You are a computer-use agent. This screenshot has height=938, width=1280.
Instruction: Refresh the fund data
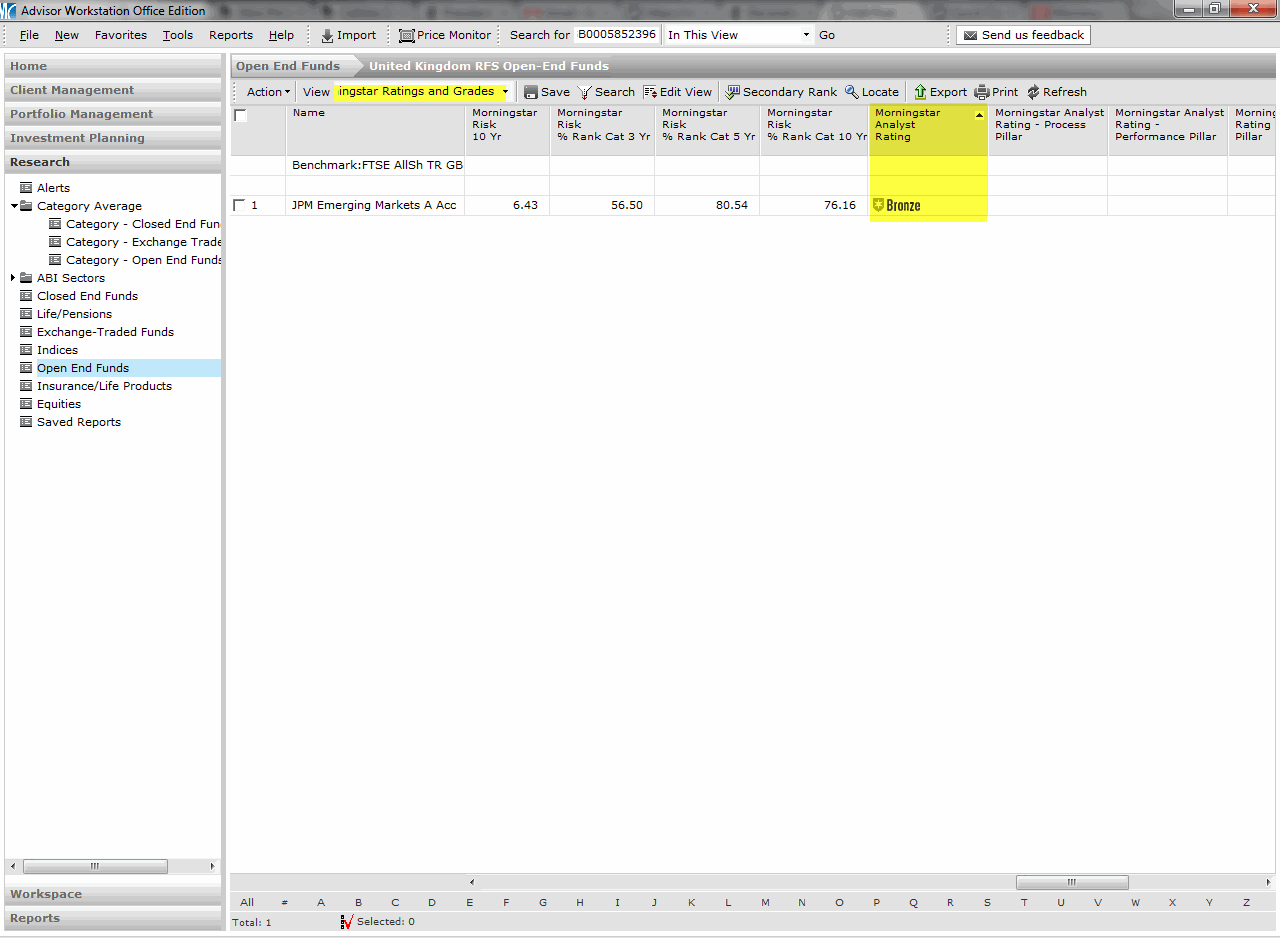(1033, 92)
